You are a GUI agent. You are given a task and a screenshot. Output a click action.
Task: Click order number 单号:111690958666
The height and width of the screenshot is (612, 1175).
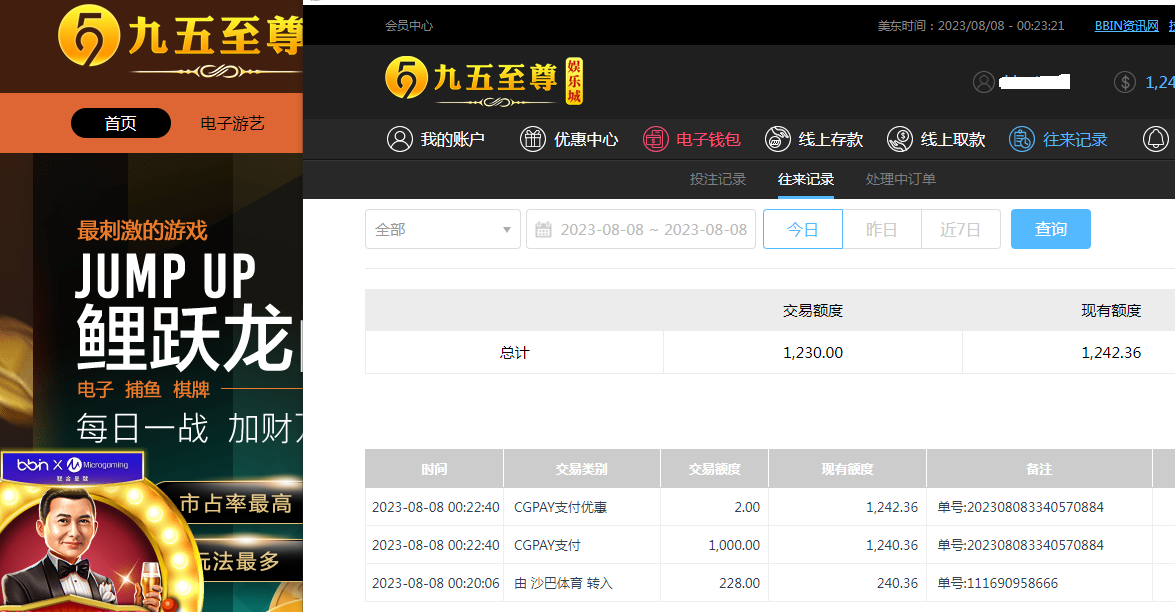pos(997,583)
